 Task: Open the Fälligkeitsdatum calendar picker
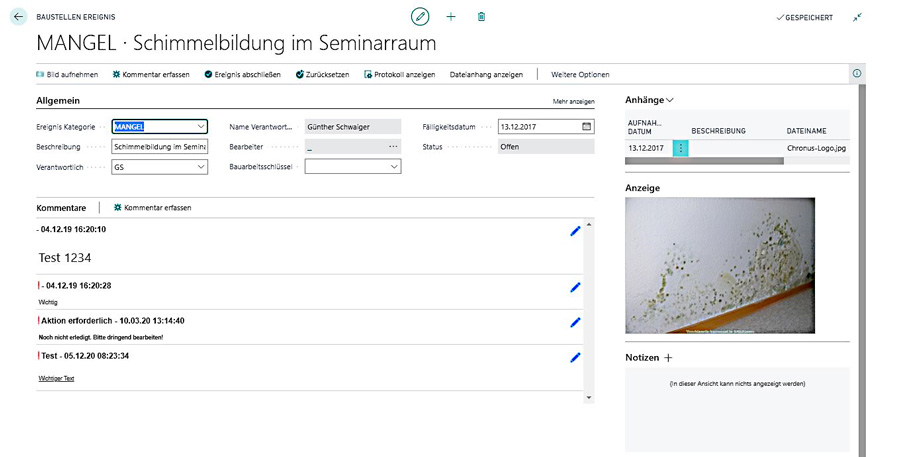point(587,126)
